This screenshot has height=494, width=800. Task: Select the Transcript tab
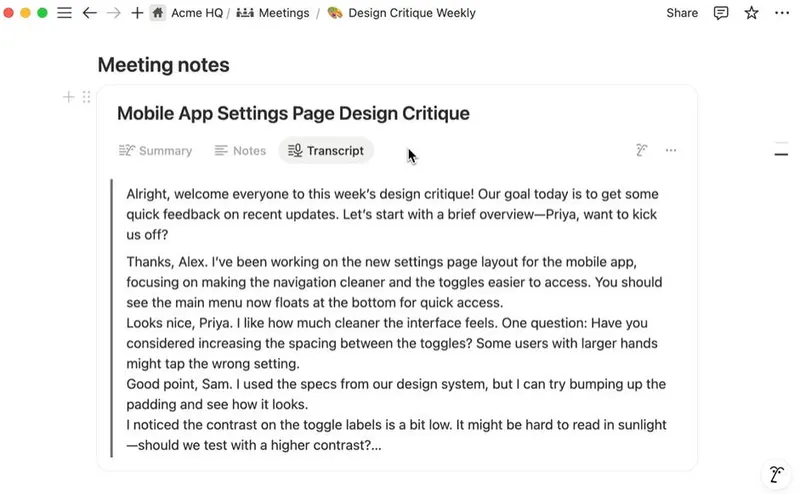pos(326,151)
